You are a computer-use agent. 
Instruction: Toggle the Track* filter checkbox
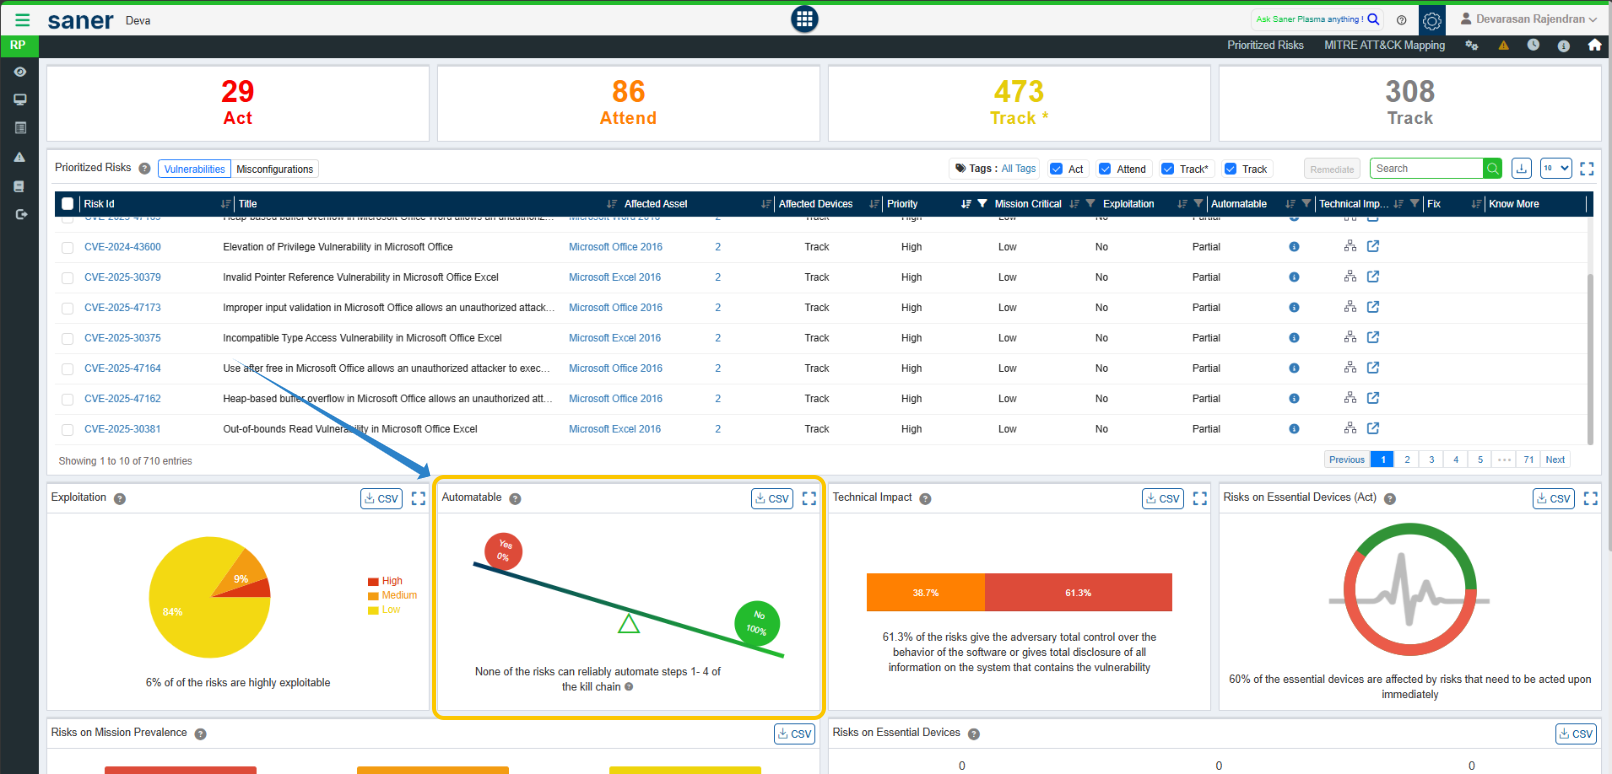[1167, 169]
